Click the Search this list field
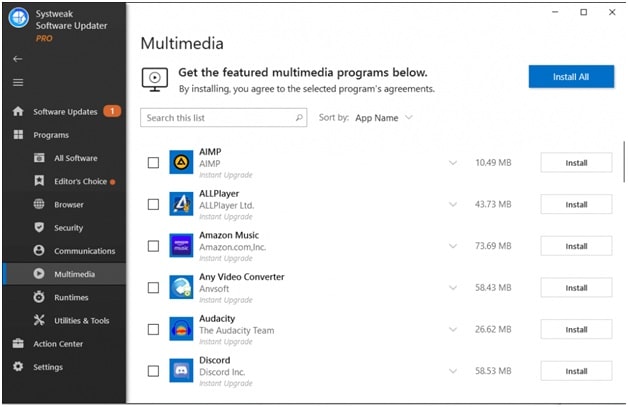 [x=223, y=117]
